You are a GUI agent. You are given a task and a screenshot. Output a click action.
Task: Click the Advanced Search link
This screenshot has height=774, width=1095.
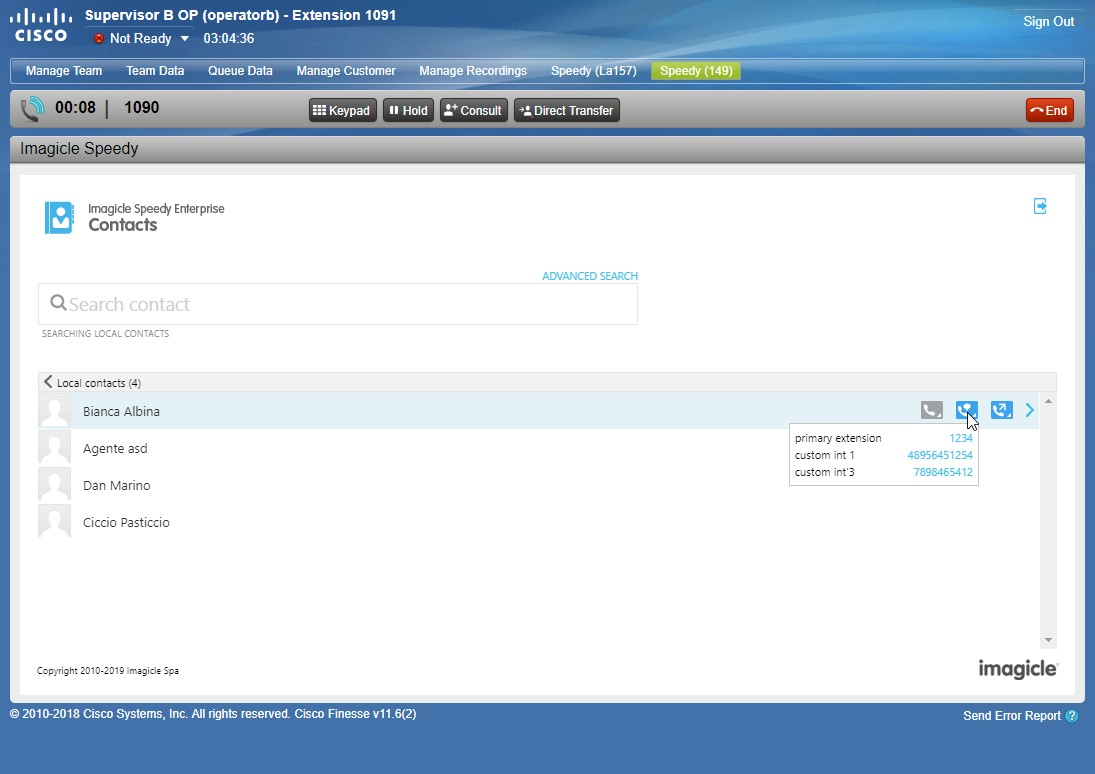point(589,276)
